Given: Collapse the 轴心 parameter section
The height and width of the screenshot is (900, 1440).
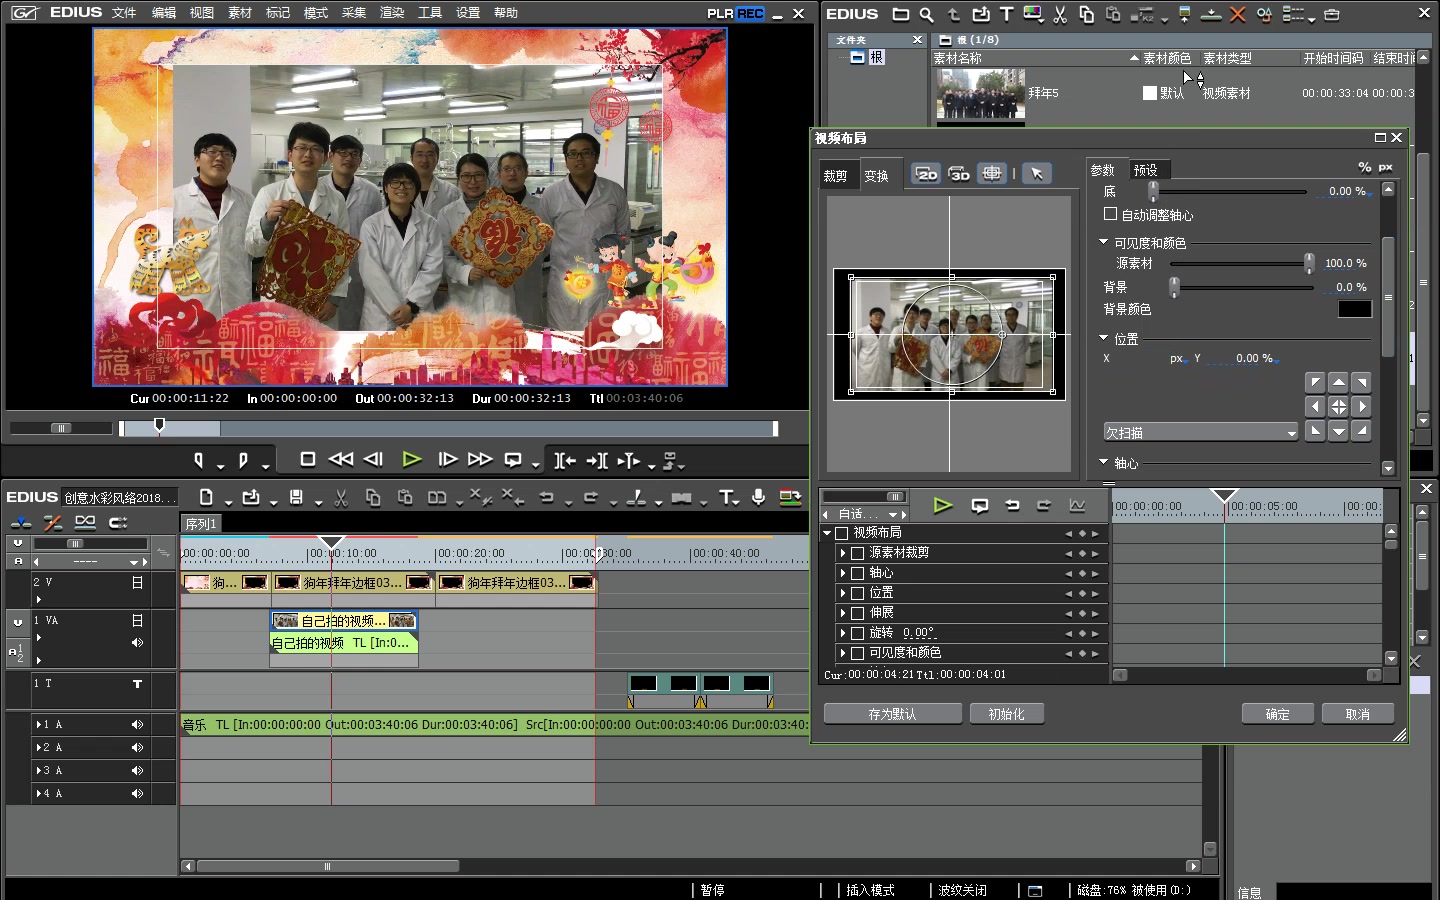Looking at the screenshot, I should (1104, 462).
